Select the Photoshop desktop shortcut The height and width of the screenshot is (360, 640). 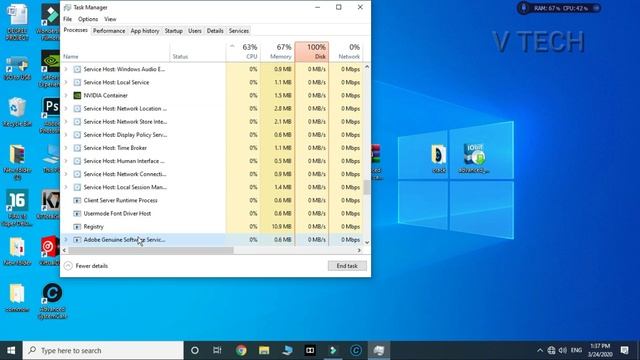coord(51,116)
